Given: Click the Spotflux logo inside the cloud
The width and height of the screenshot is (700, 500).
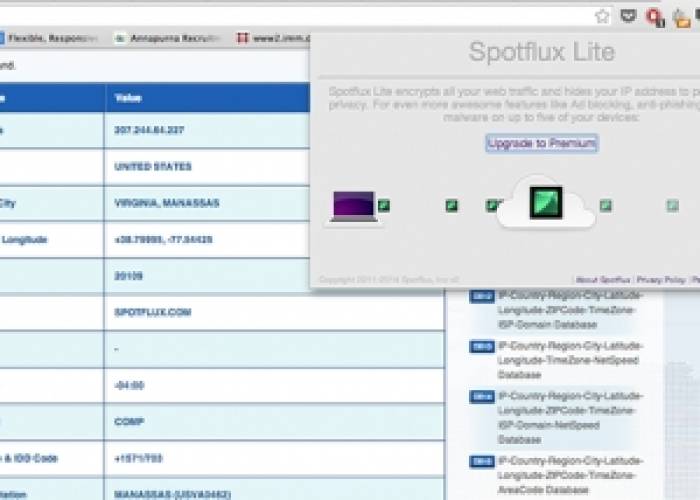Looking at the screenshot, I should [546, 202].
